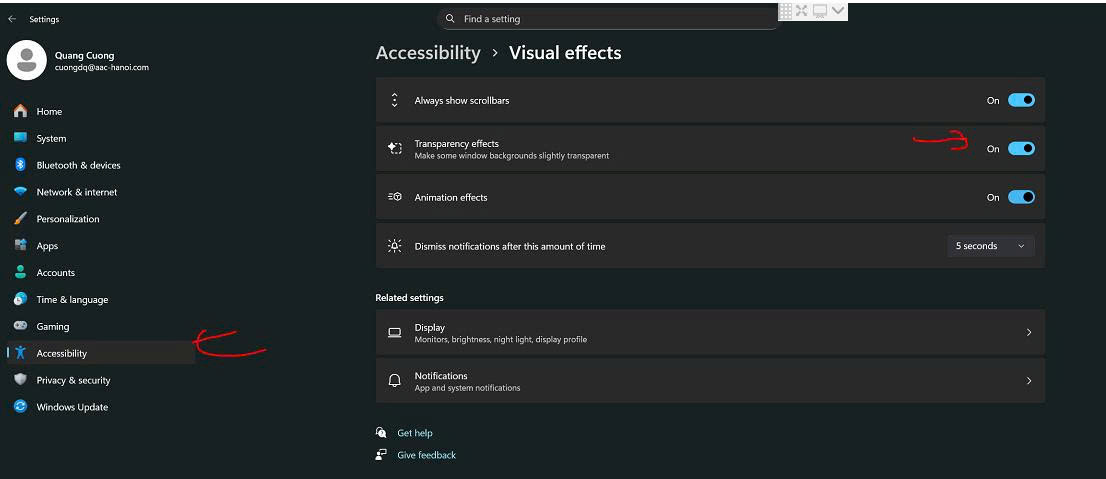Open Notifications related settings chevron
1106x479 pixels.
(1029, 381)
